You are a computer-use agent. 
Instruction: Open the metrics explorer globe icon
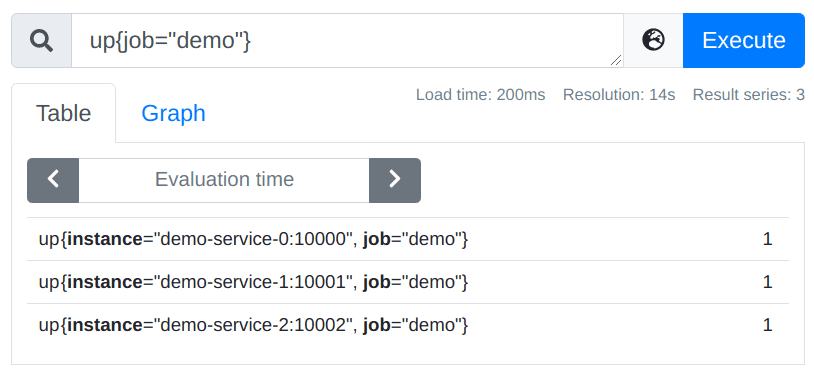tap(653, 40)
